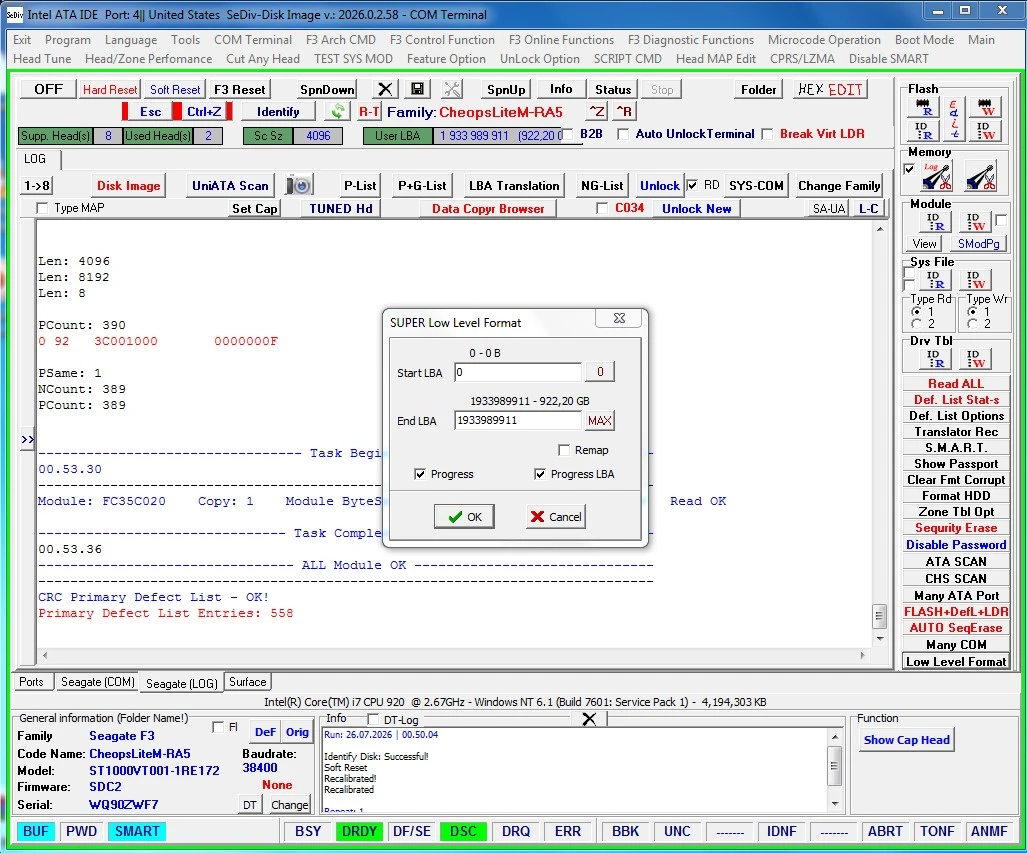Click the Drv Tbl ID write icon
Screen dimensions: 1027x853
[975, 359]
